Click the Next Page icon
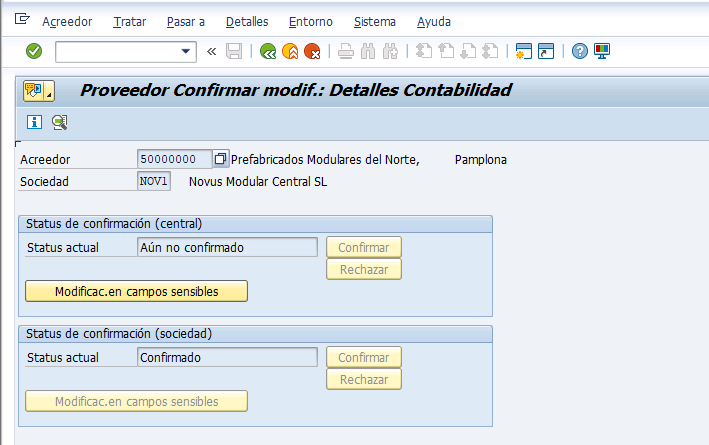 coord(468,51)
